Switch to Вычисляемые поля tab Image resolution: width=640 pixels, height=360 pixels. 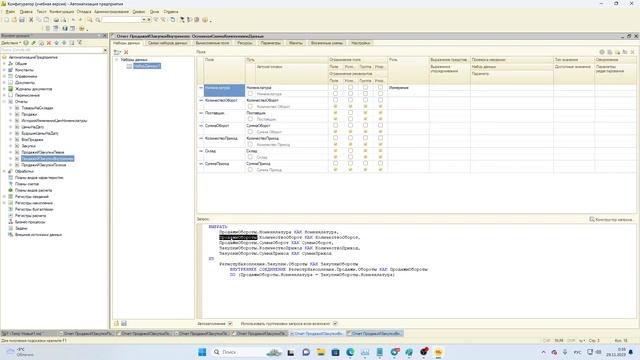(212, 43)
